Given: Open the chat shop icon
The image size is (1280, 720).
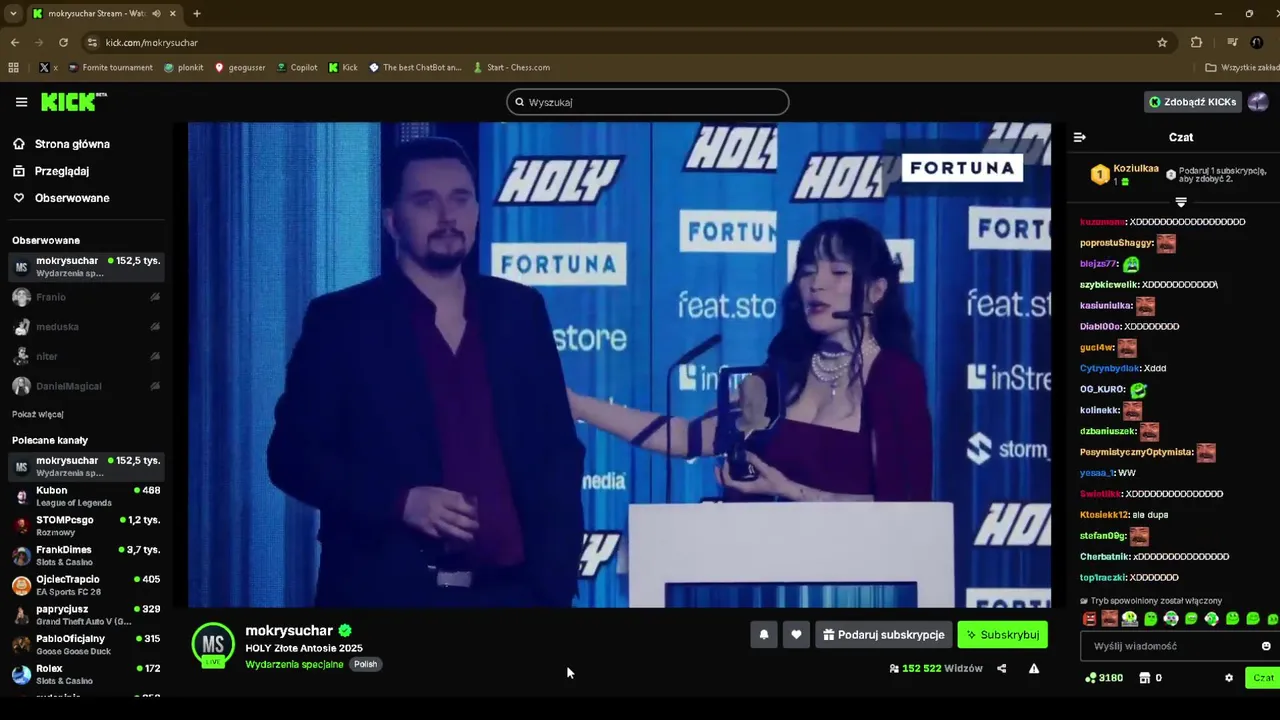Looking at the screenshot, I should coord(1145,678).
